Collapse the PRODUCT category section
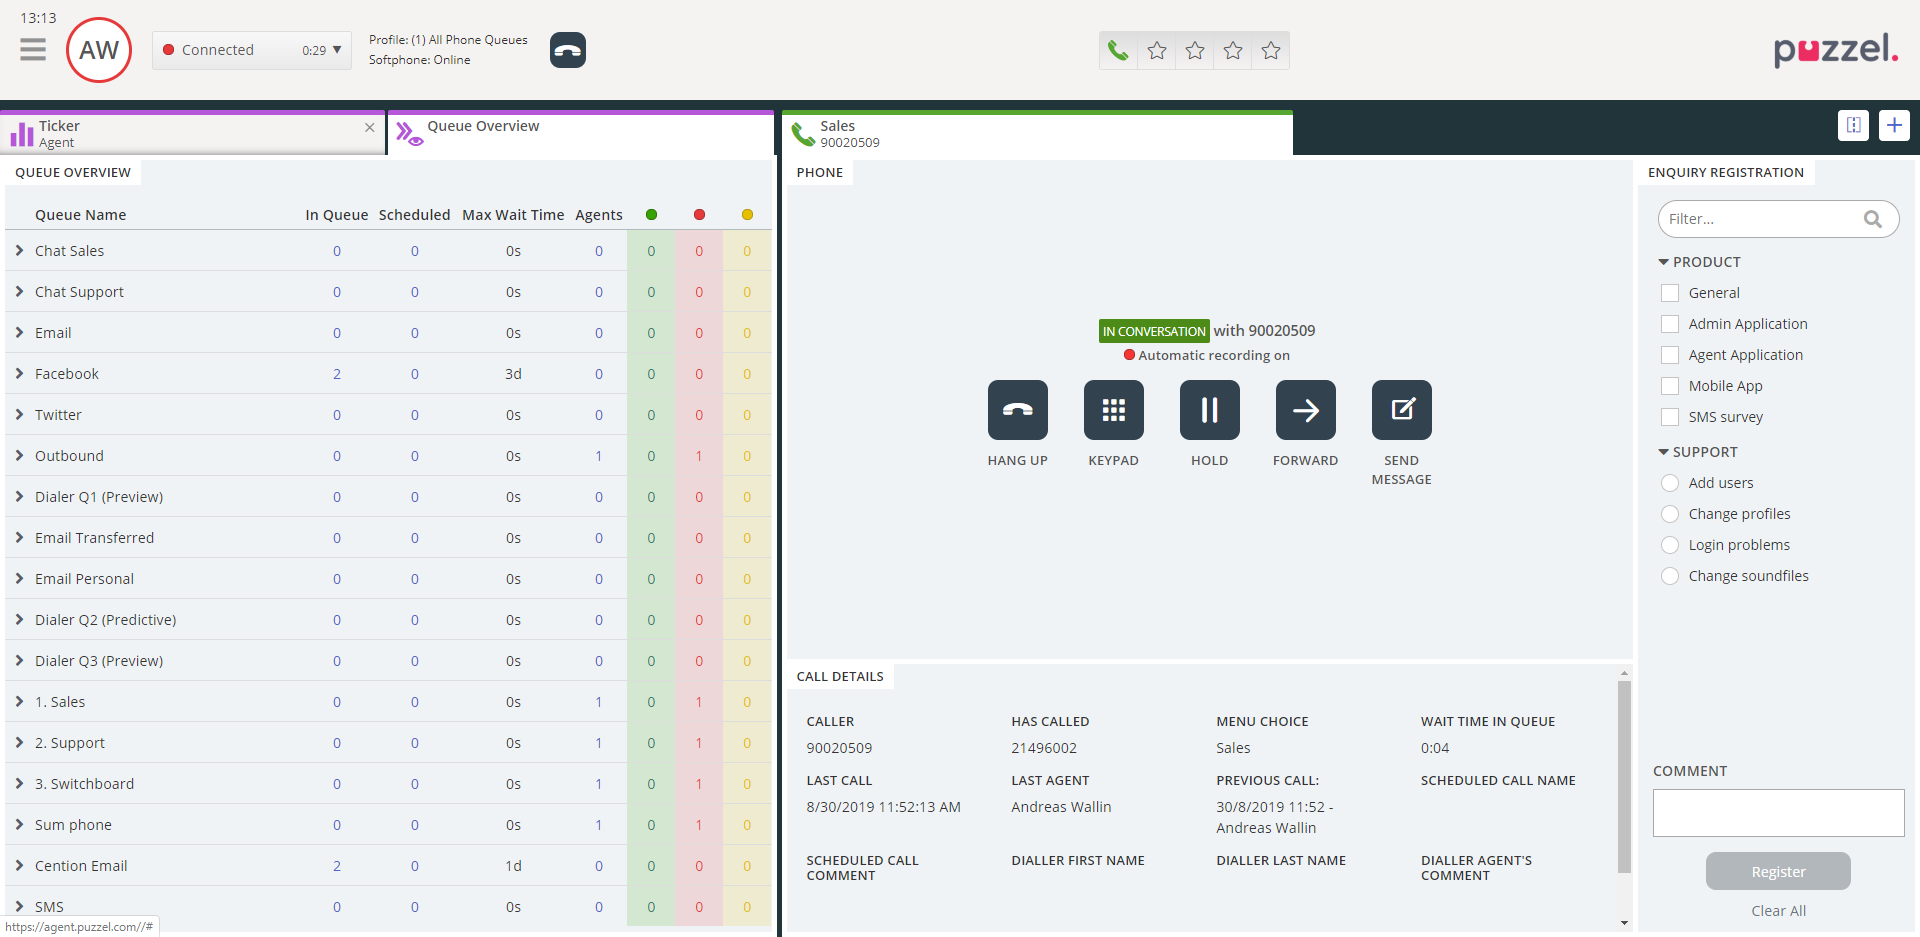Image resolution: width=1920 pixels, height=937 pixels. coord(1664,262)
